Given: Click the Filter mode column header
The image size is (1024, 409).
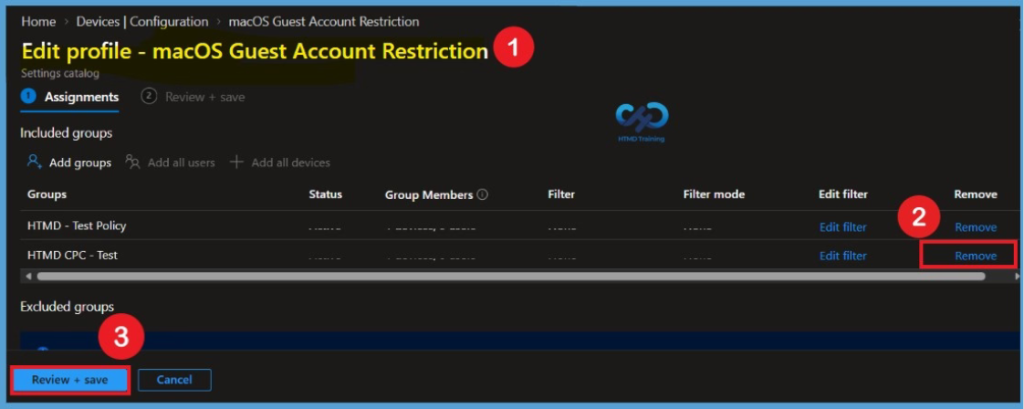Looking at the screenshot, I should pos(714,194).
